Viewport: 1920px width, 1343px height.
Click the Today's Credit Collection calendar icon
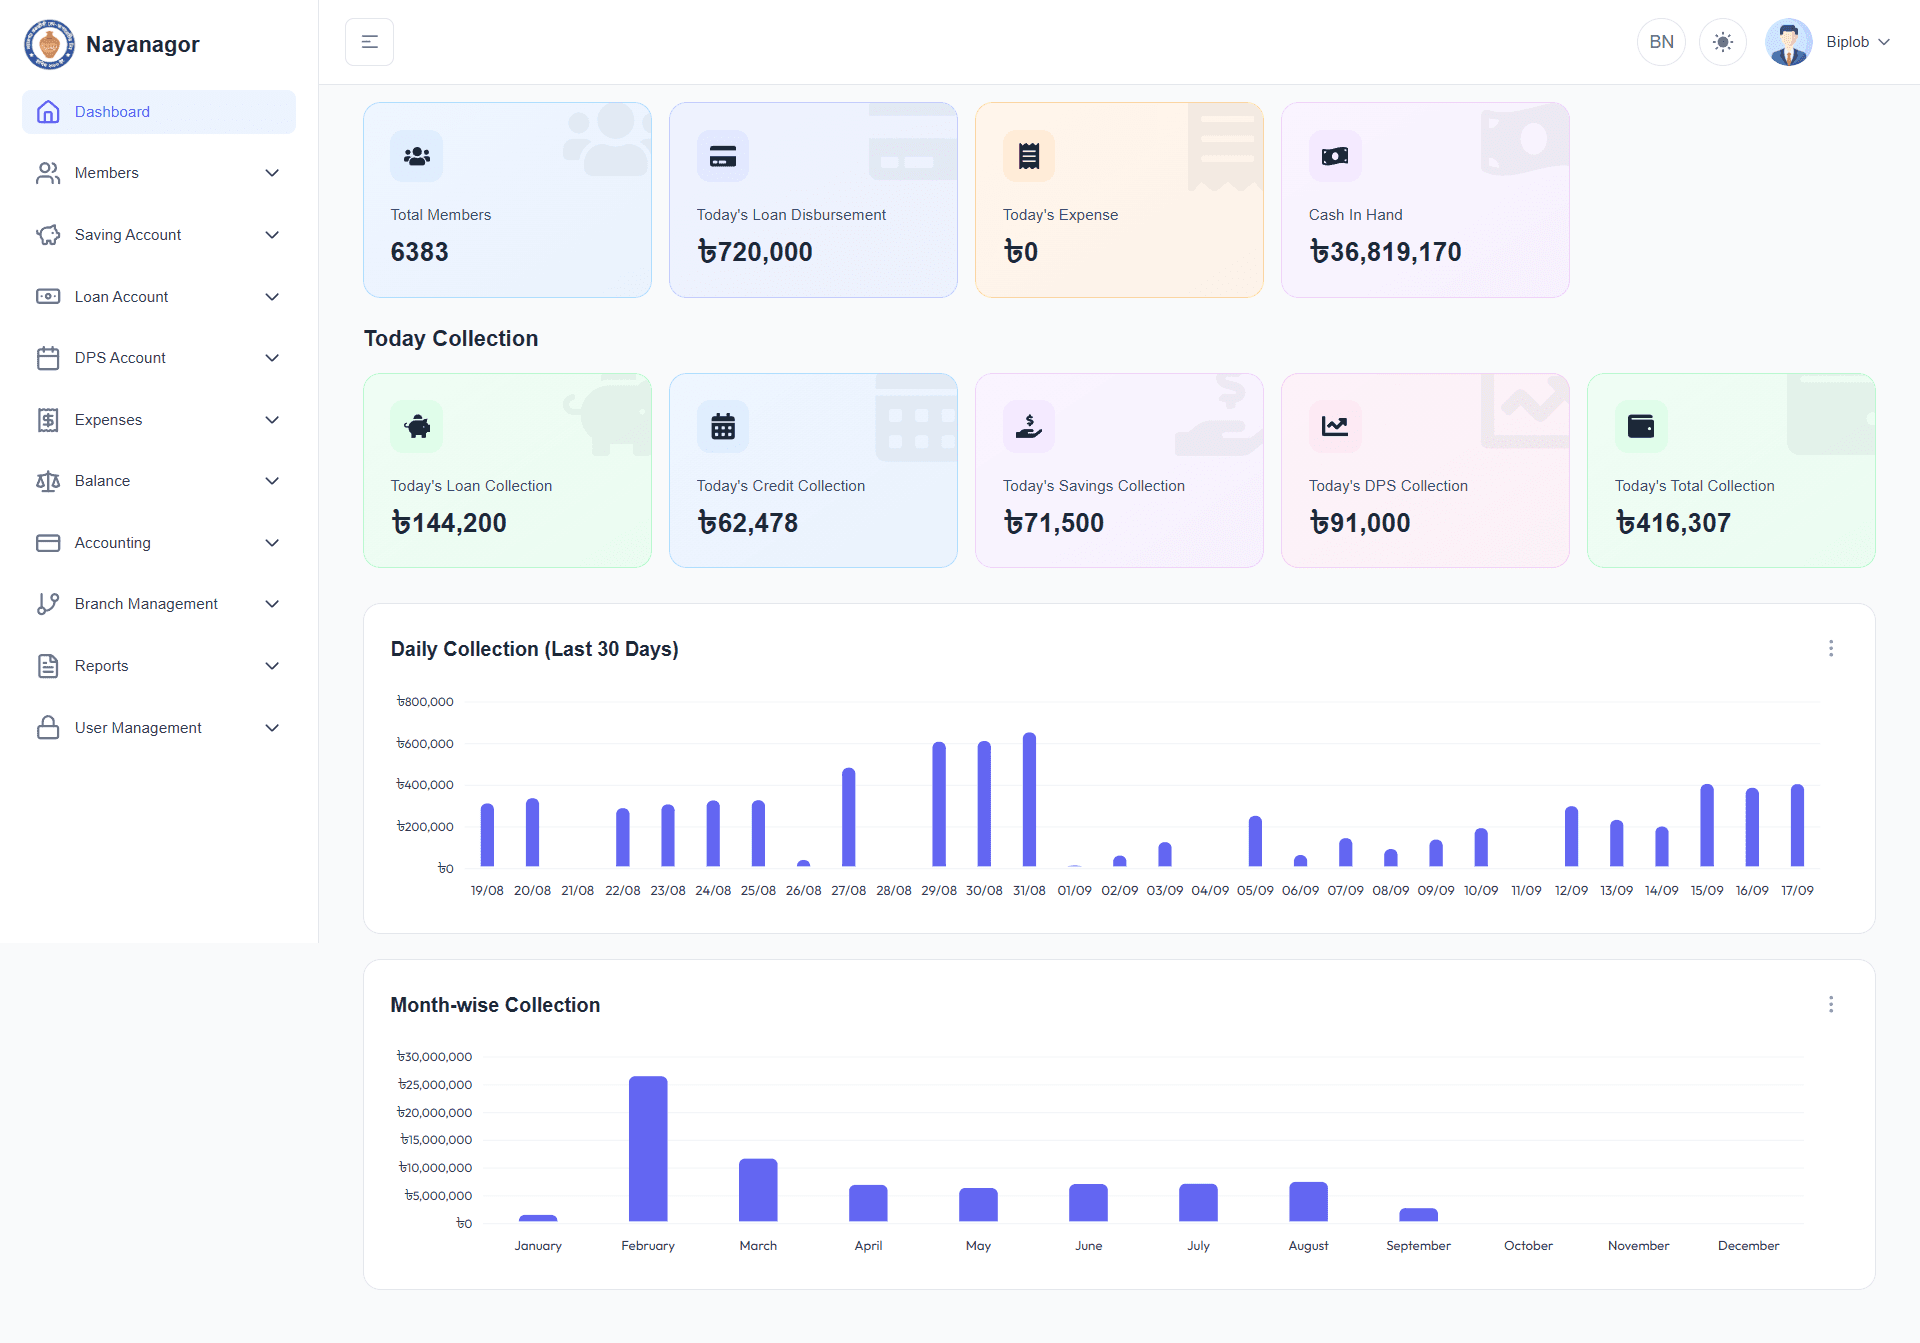coord(723,427)
